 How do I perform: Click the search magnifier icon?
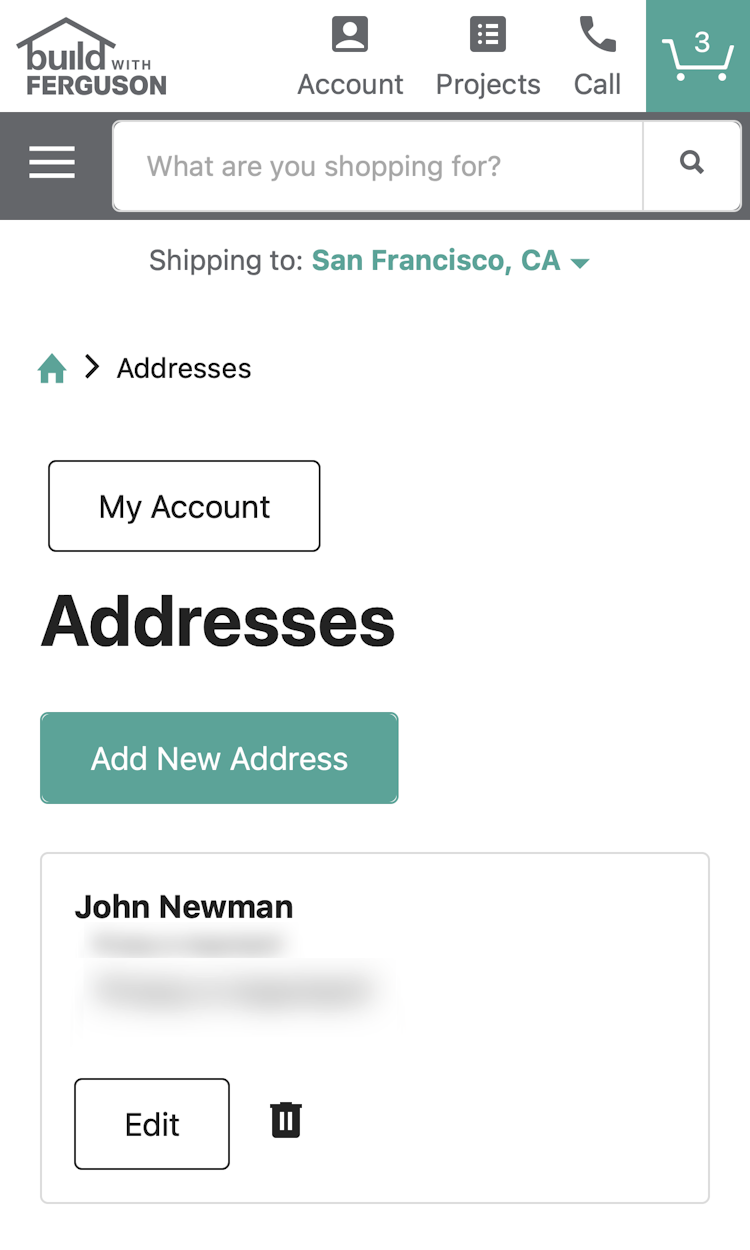point(691,163)
